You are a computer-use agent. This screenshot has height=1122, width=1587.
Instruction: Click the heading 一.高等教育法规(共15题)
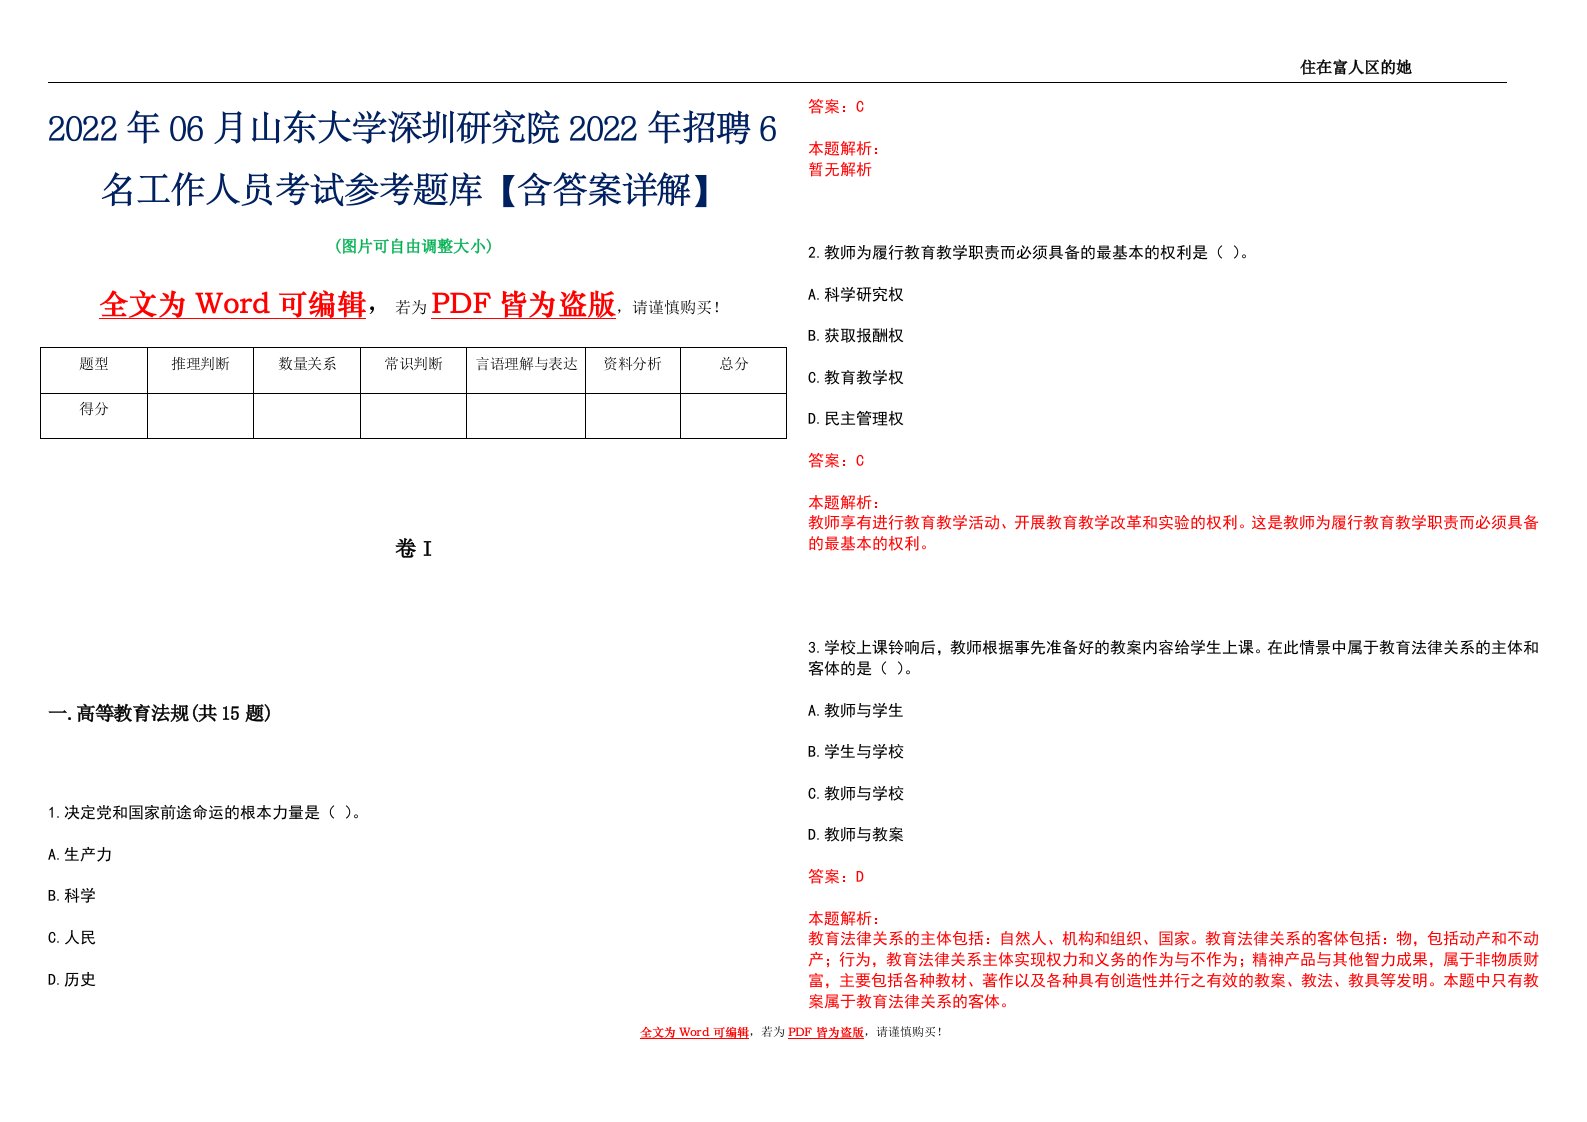tap(160, 713)
